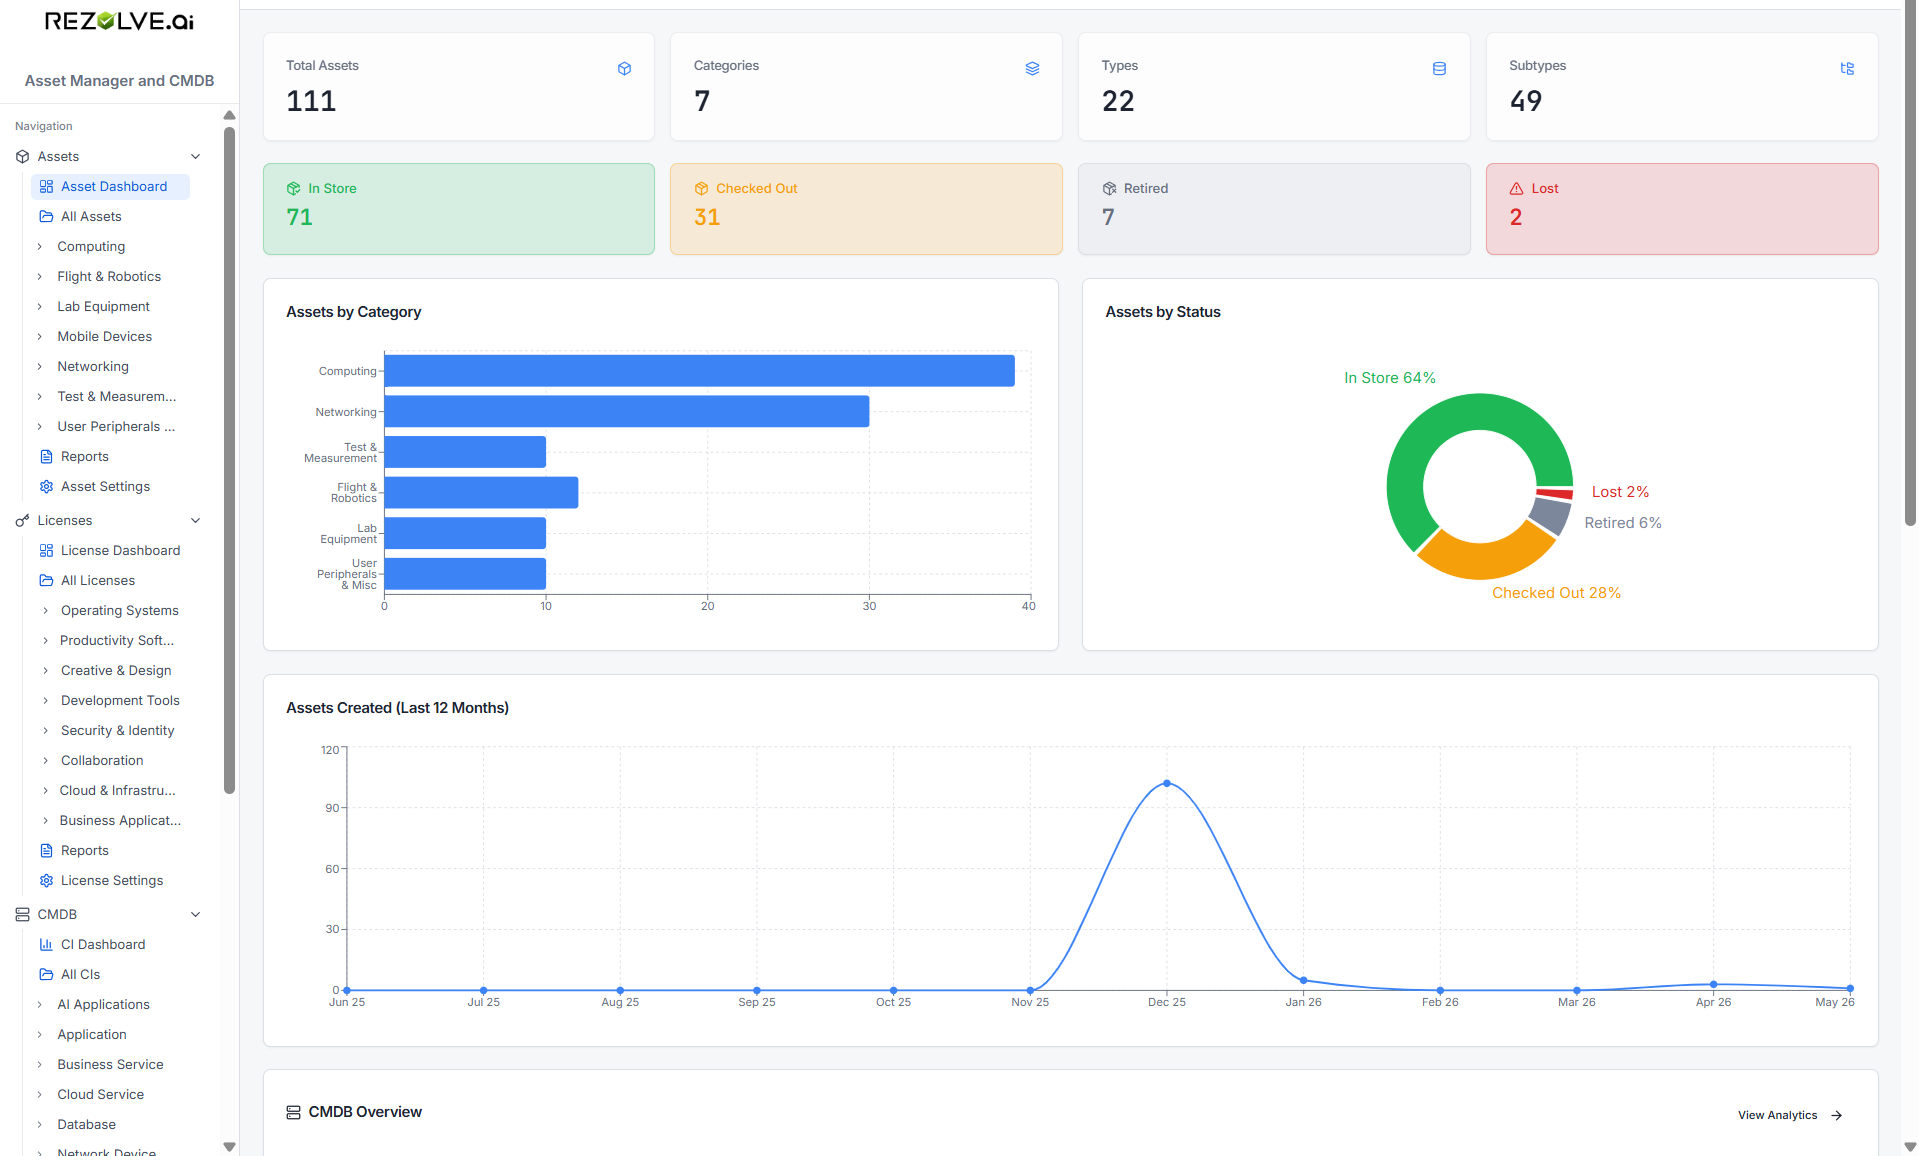1919x1156 pixels.
Task: Collapse the Assets navigation section
Action: click(196, 157)
